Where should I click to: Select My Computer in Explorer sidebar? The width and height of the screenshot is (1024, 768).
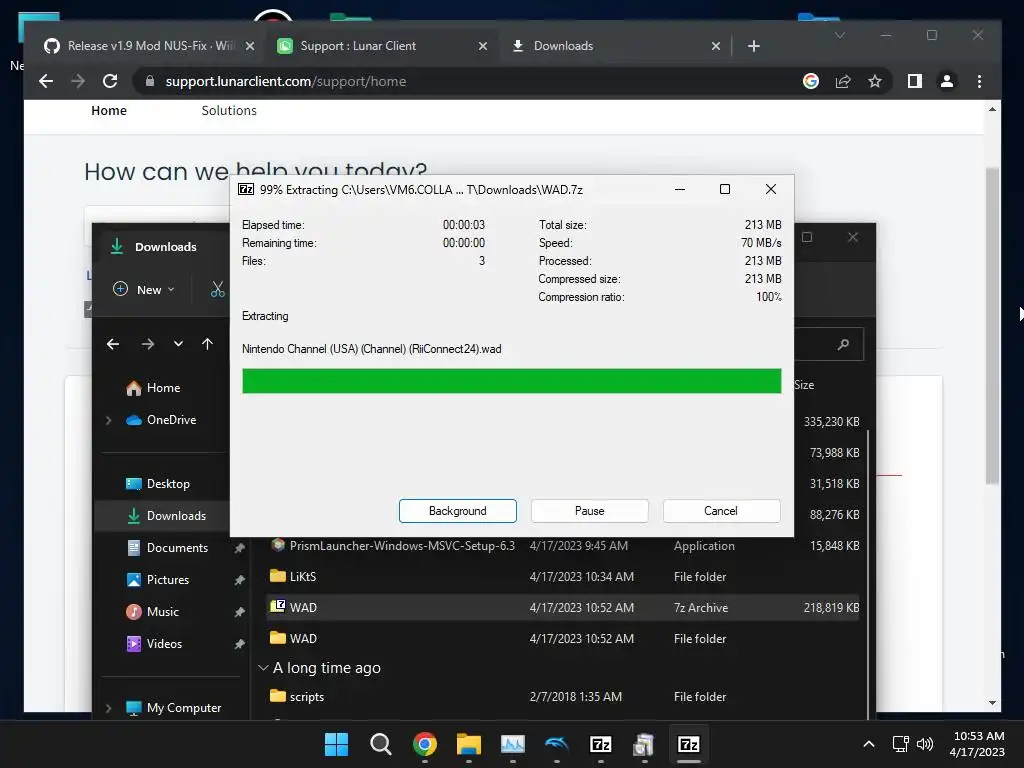point(184,708)
